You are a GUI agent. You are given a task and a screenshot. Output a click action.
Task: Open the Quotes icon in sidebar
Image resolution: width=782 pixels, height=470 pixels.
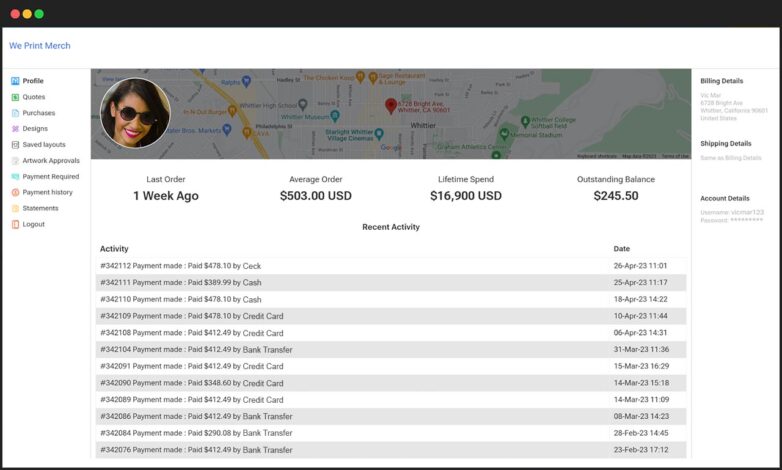15,97
